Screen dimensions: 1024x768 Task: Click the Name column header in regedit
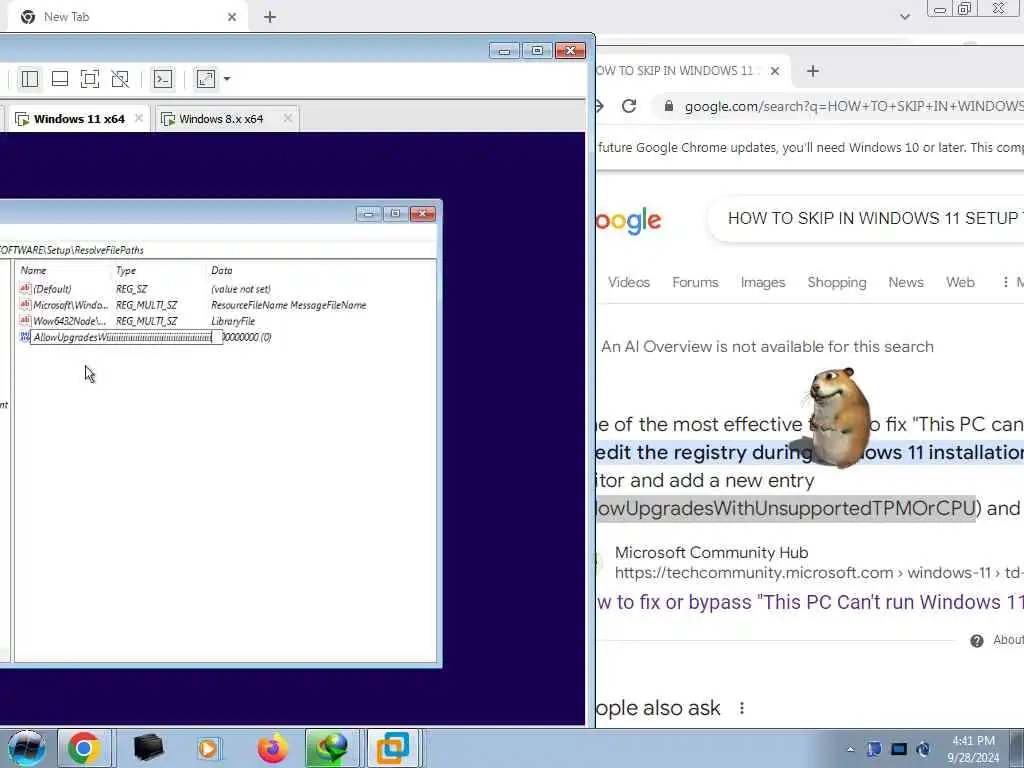tap(33, 270)
